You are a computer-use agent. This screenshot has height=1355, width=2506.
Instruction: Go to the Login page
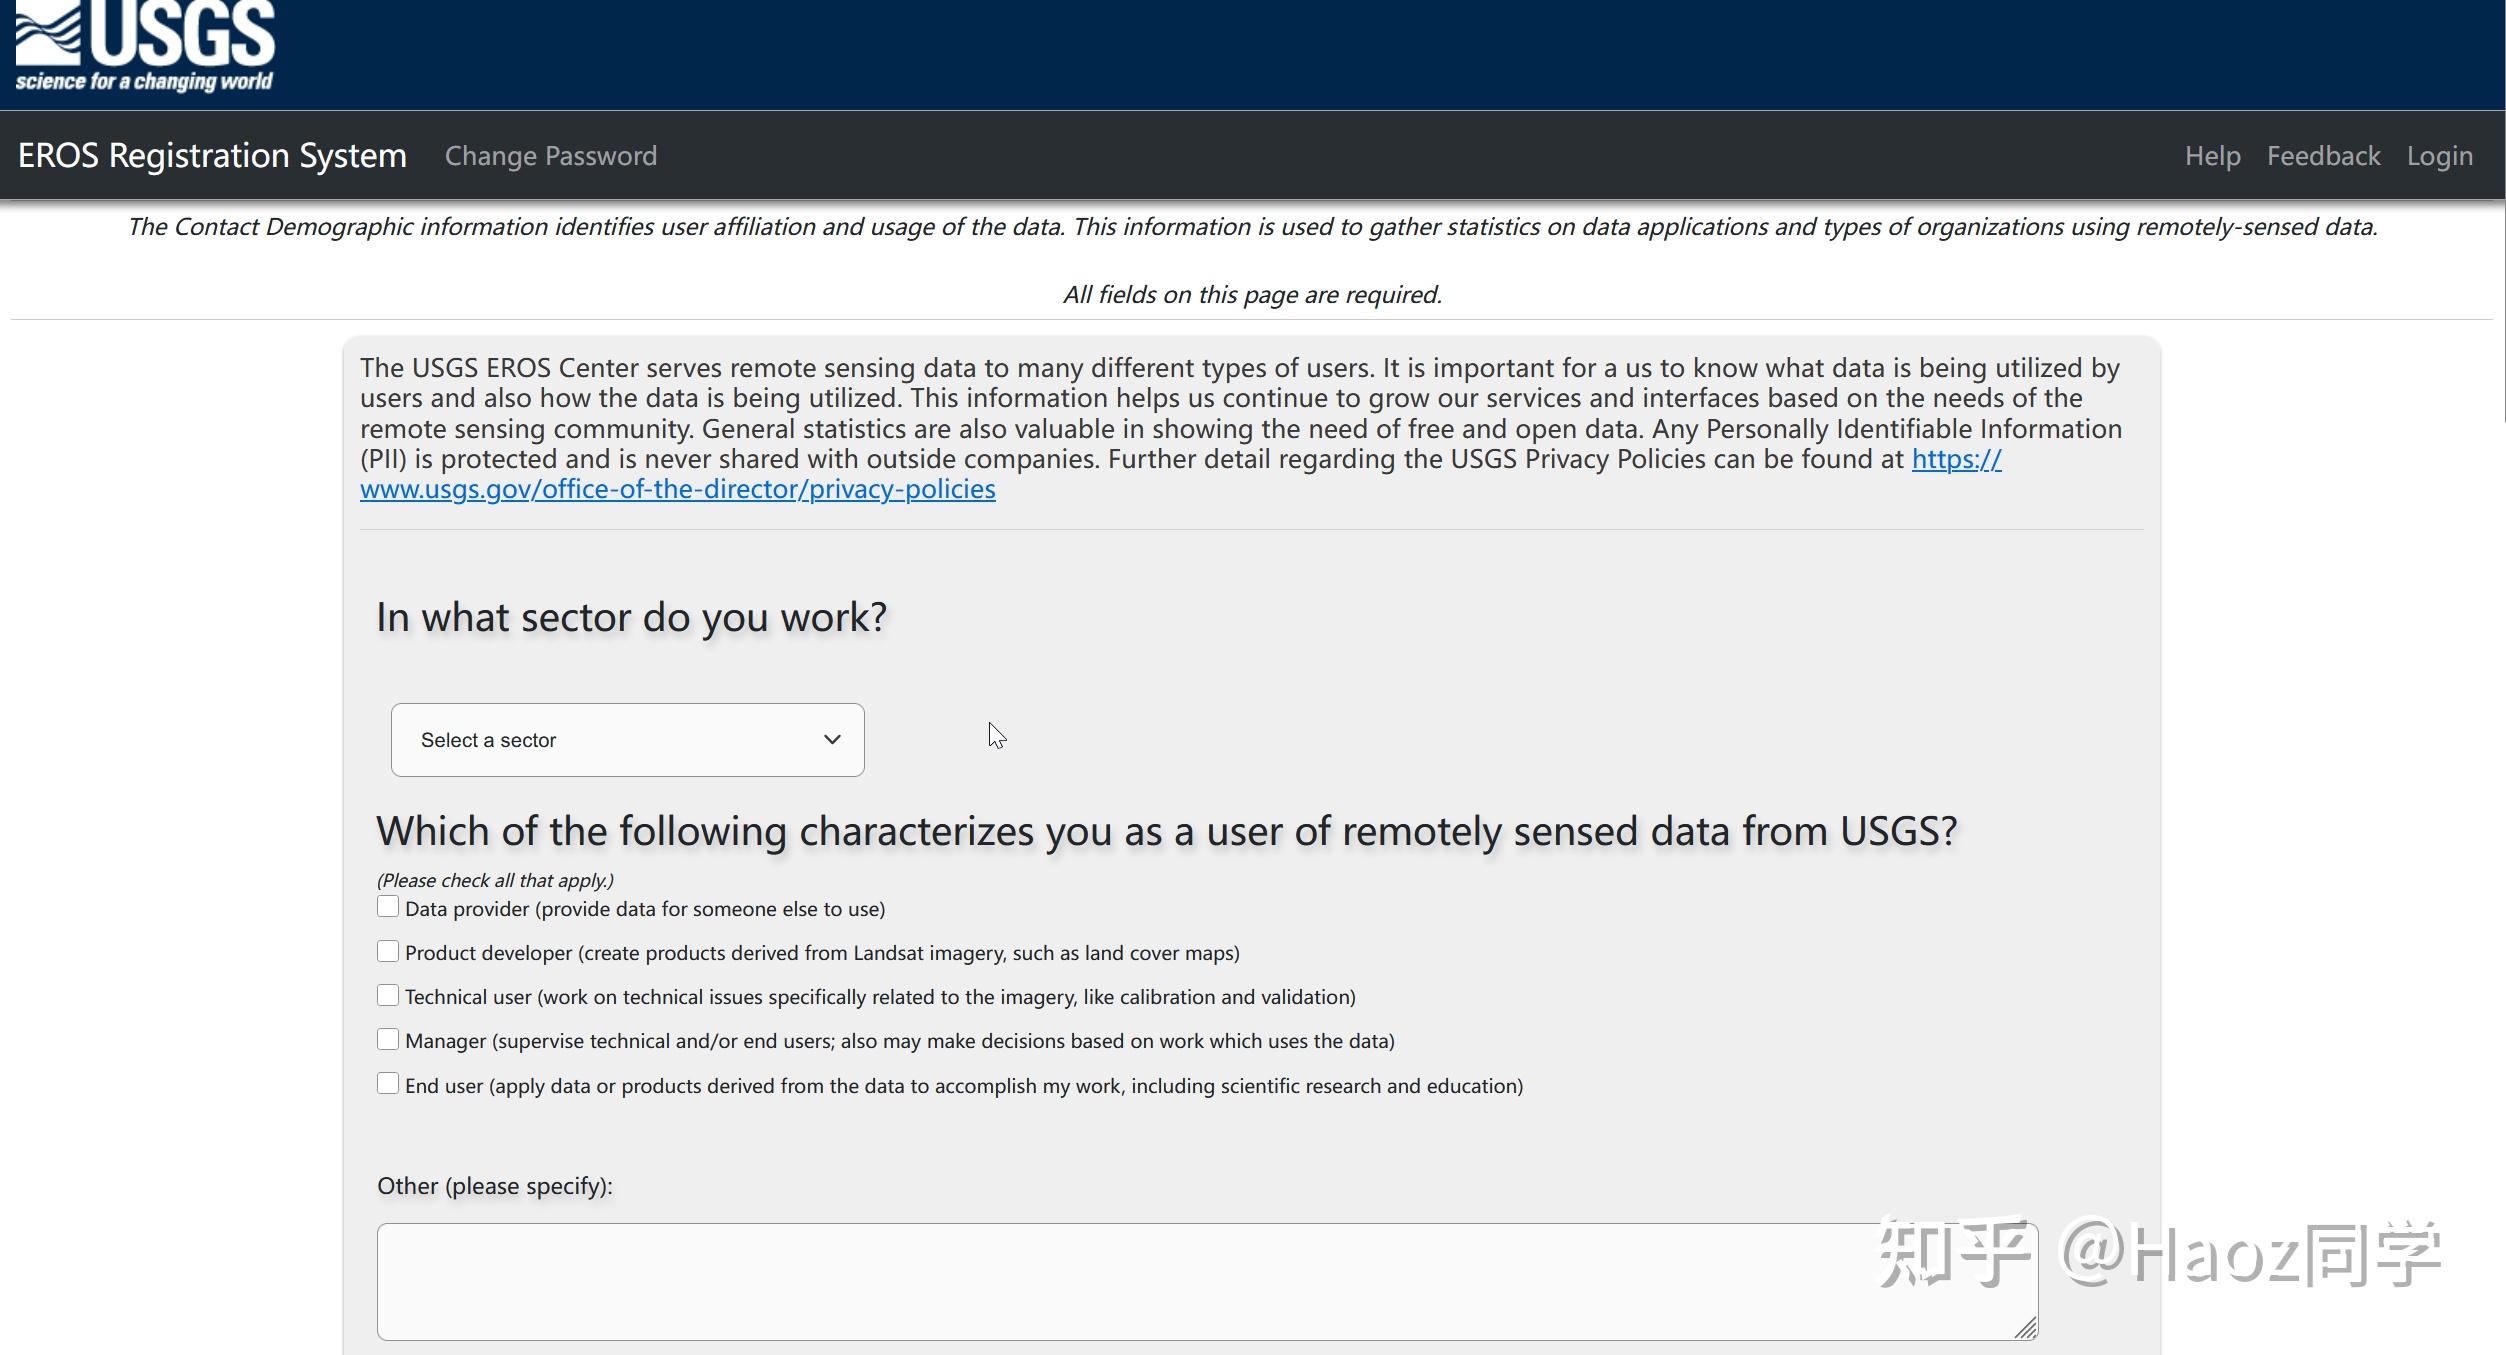tap(2439, 156)
